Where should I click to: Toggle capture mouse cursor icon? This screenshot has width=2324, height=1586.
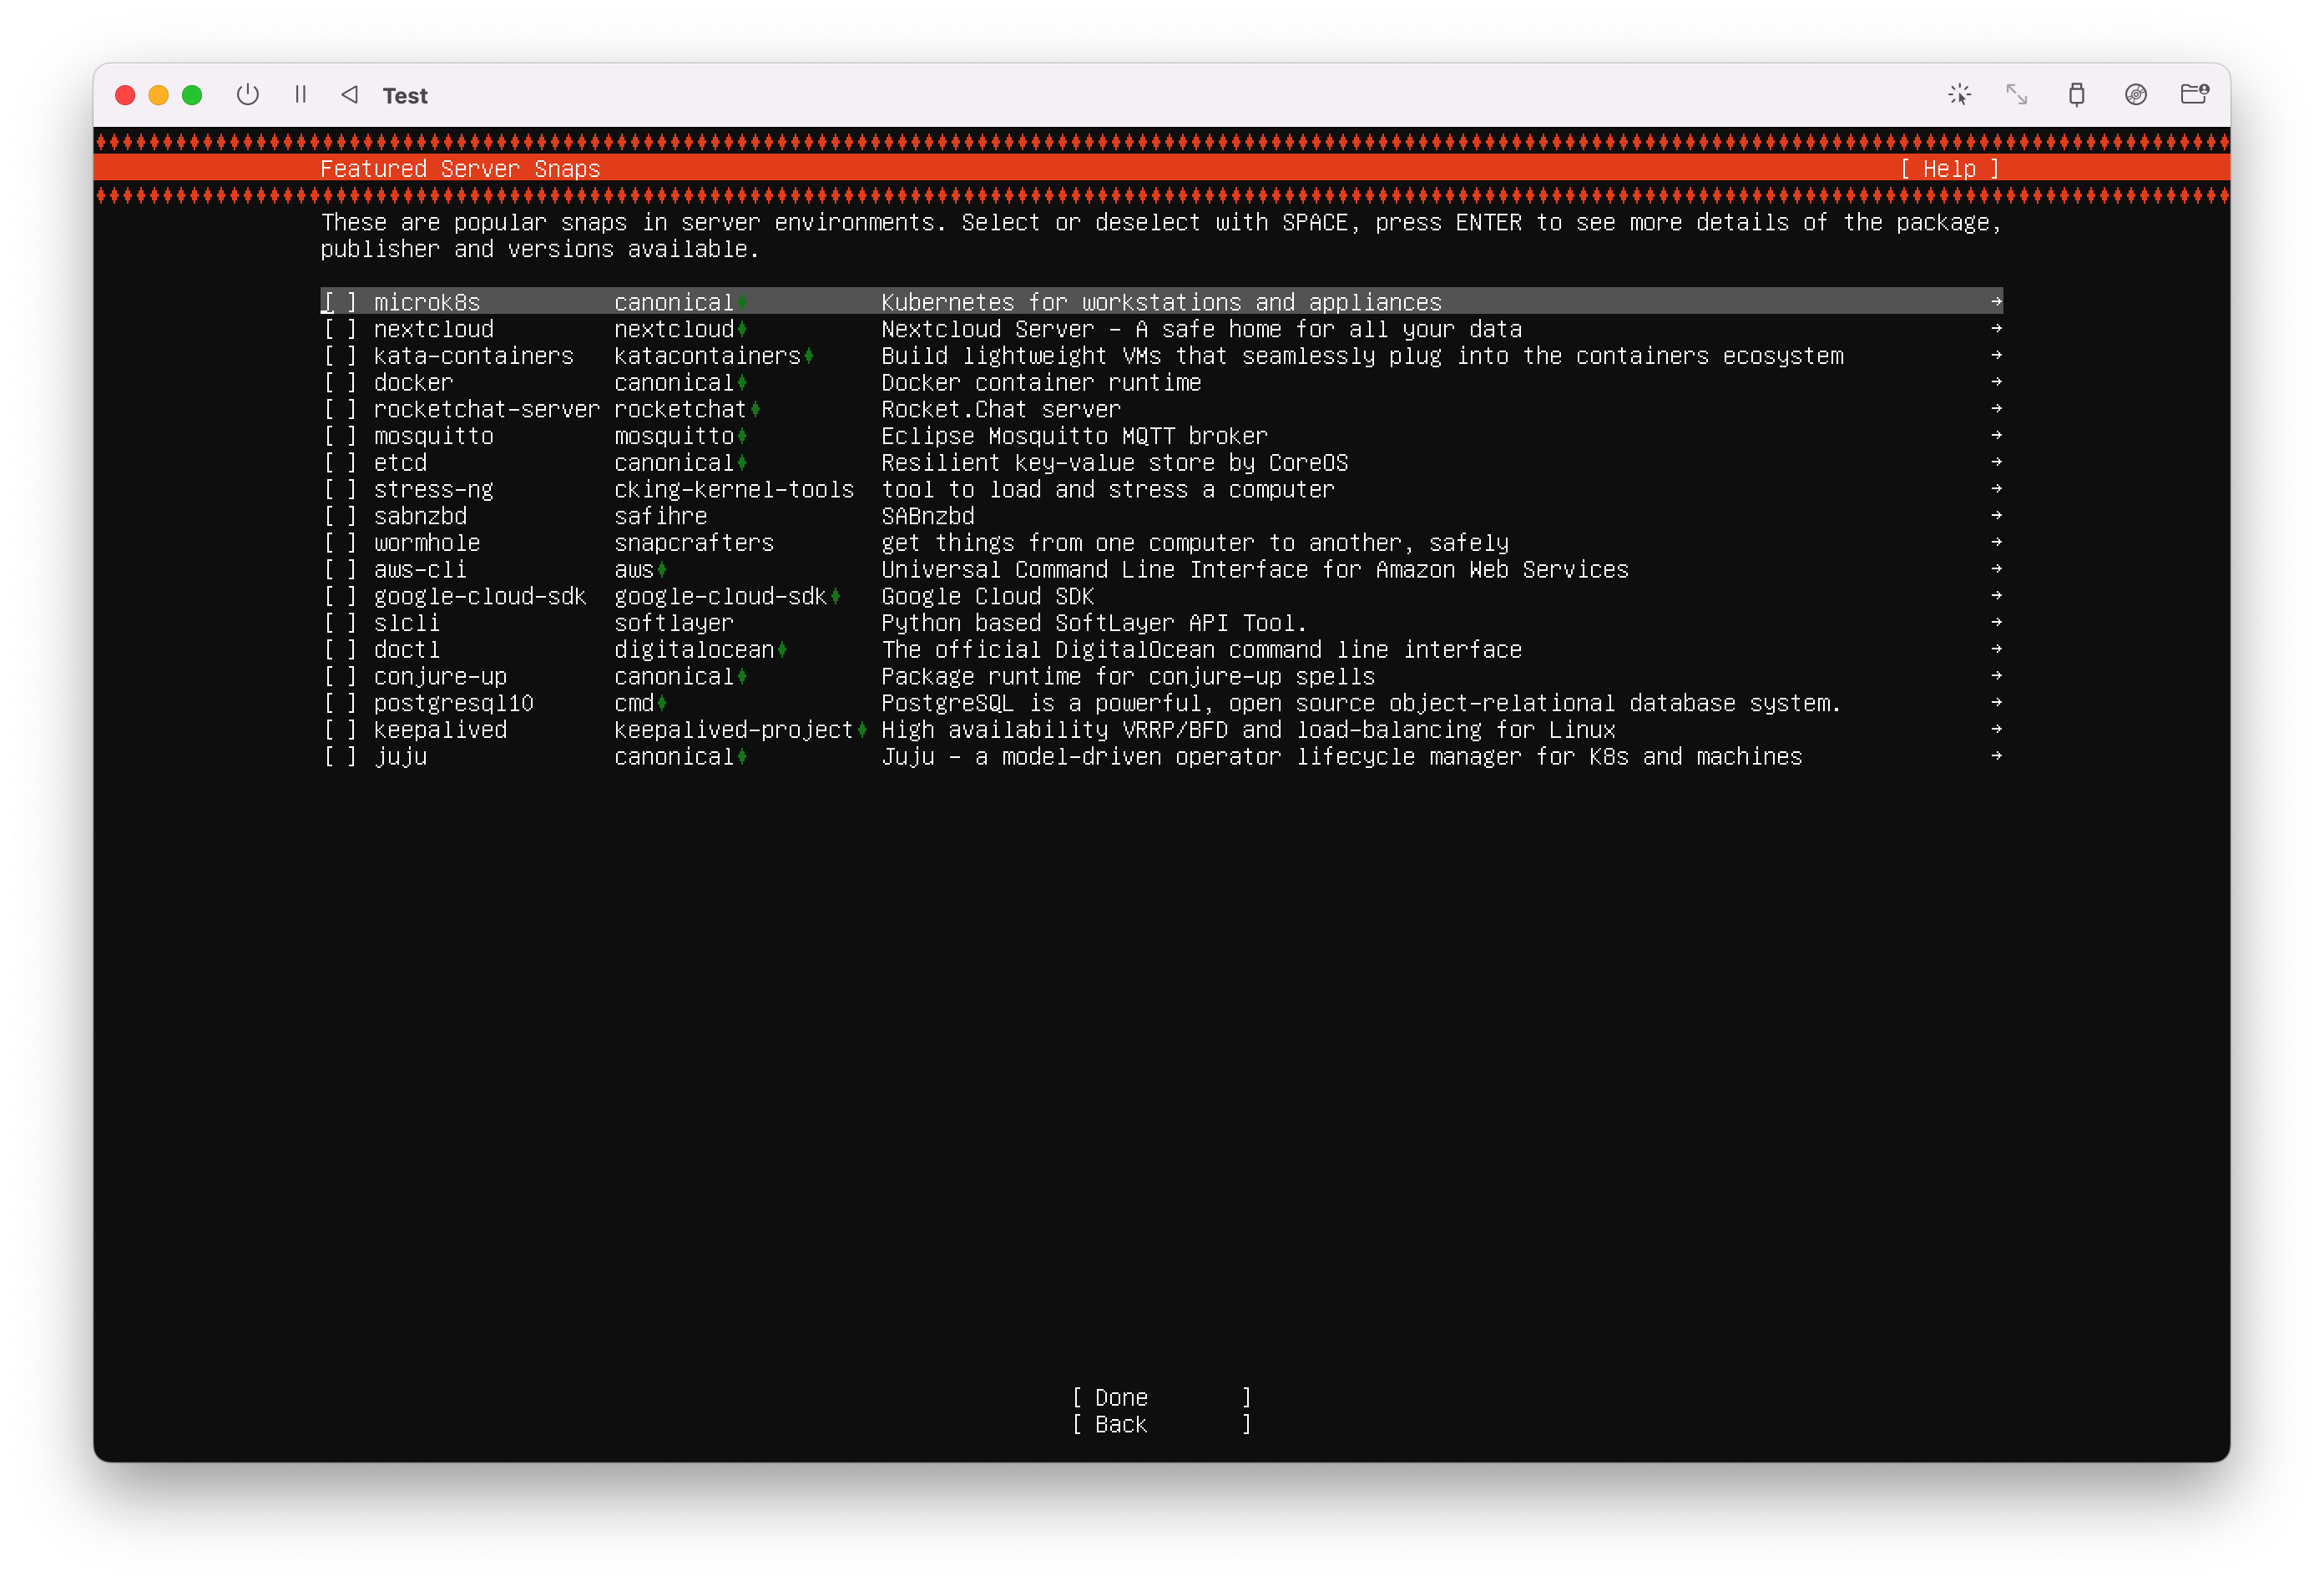coord(1959,95)
